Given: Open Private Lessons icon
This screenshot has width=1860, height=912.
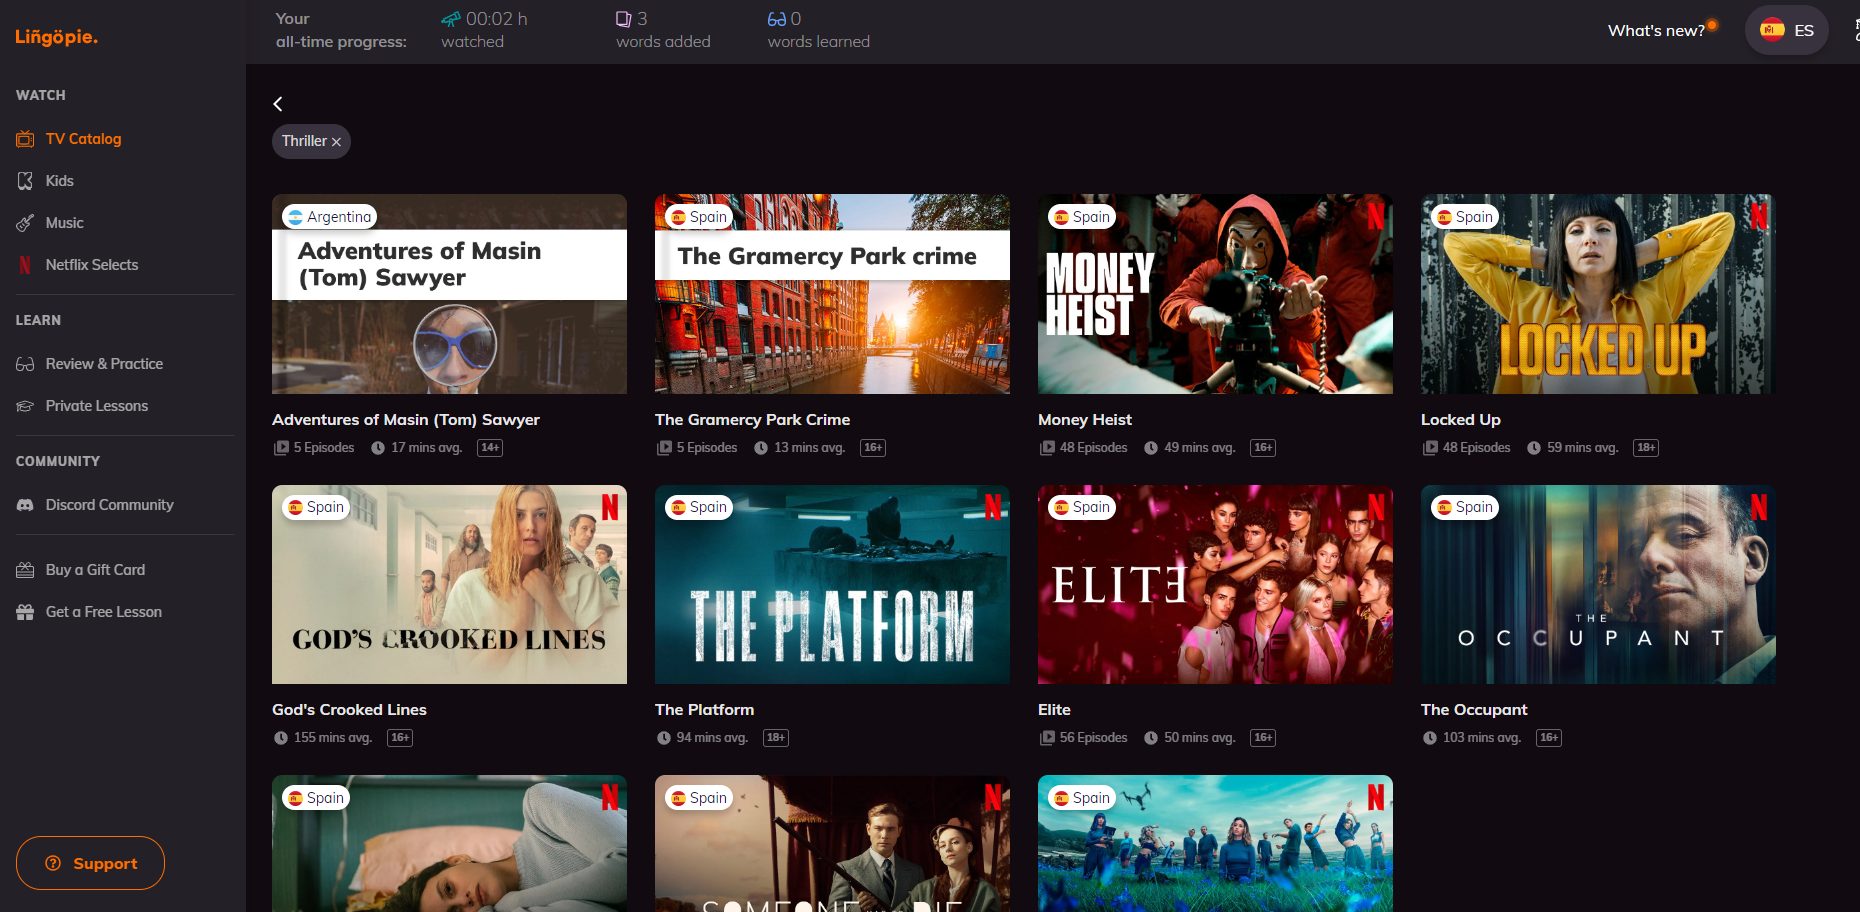Looking at the screenshot, I should click(25, 406).
